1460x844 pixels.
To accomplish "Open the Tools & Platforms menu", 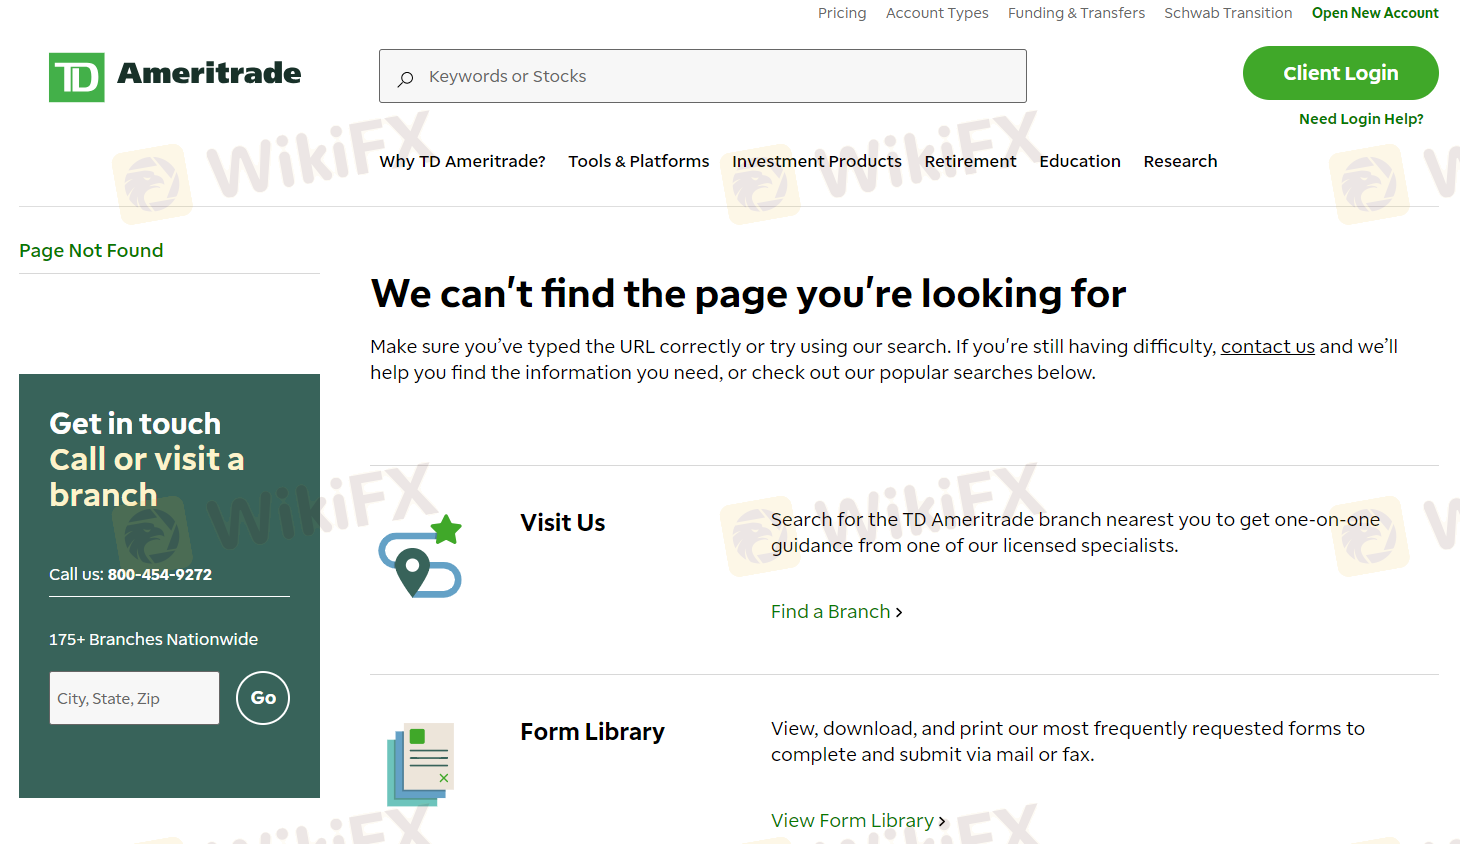I will (638, 161).
